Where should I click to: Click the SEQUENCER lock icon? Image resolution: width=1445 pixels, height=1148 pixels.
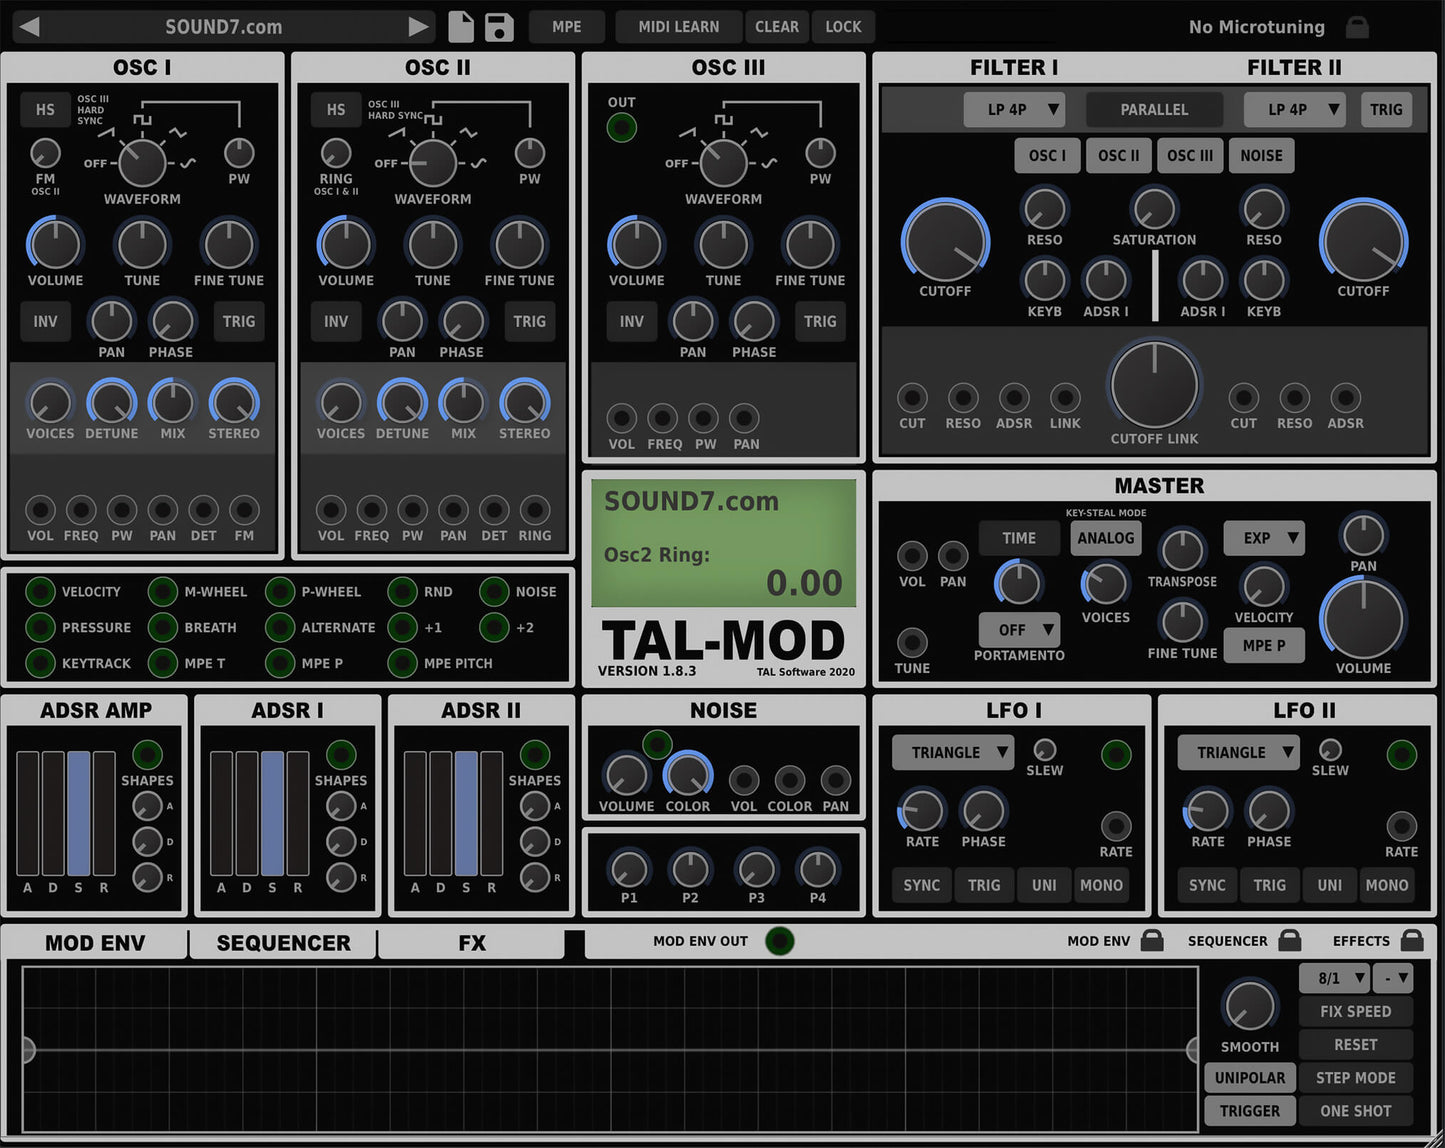point(1290,941)
